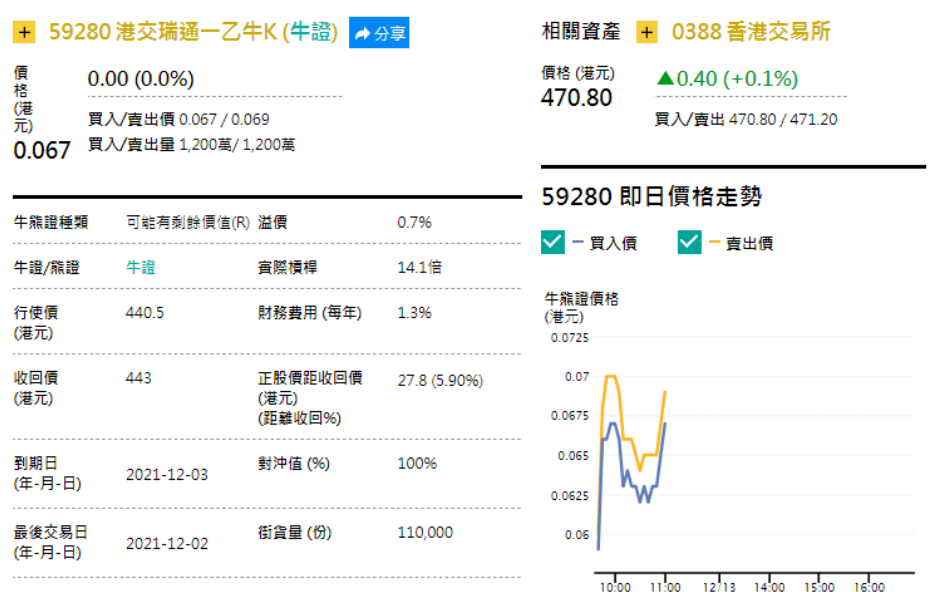This screenshot has height=592, width=938.
Task: Click the plus icon beside 0388 香港交易所
Action: click(647, 33)
